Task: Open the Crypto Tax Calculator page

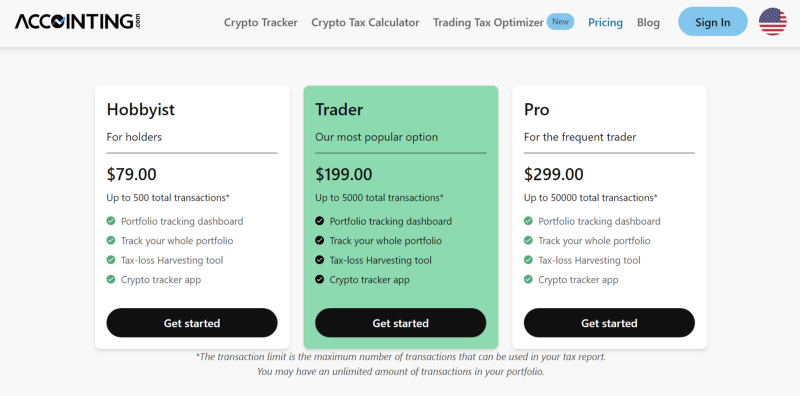Action: 365,22
